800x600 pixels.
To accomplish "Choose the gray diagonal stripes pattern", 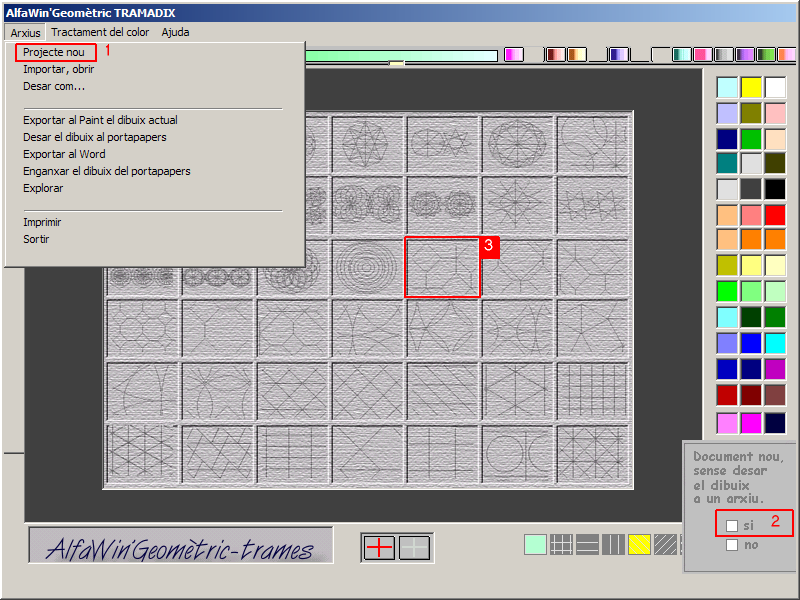I will pyautogui.click(x=665, y=544).
